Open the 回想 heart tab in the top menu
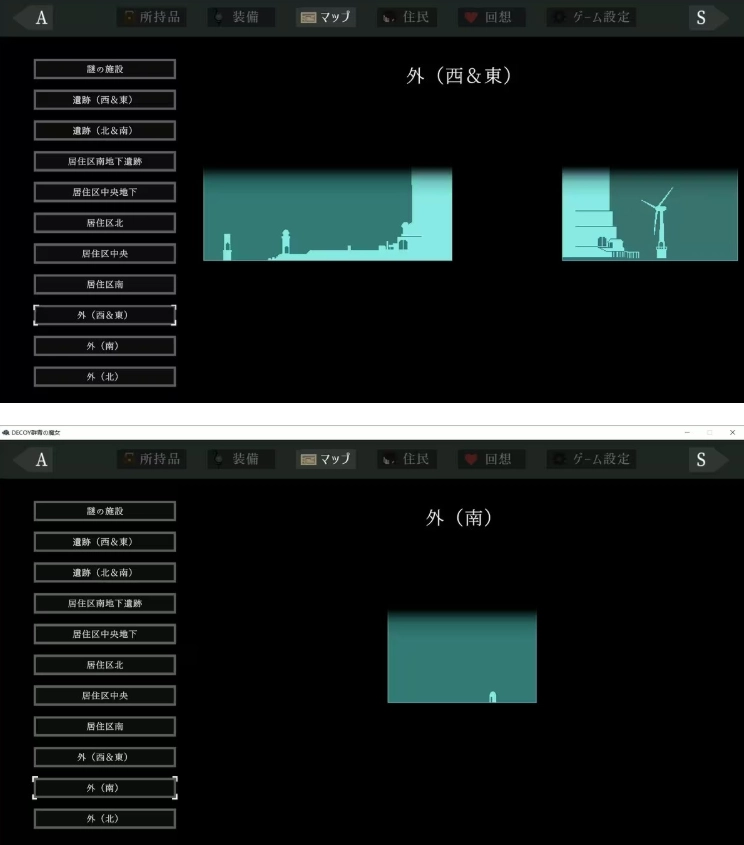Image resolution: width=744 pixels, height=845 pixels. pos(491,17)
